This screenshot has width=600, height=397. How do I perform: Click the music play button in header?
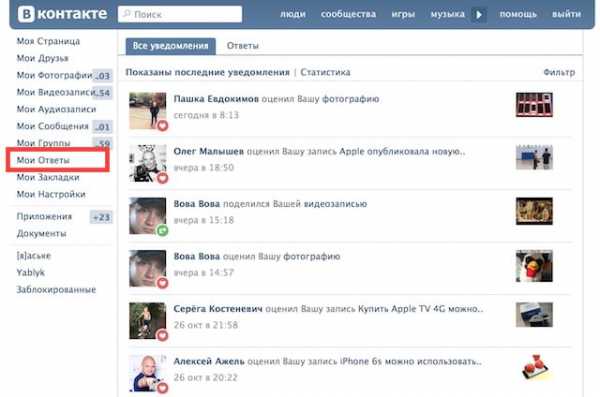479,15
